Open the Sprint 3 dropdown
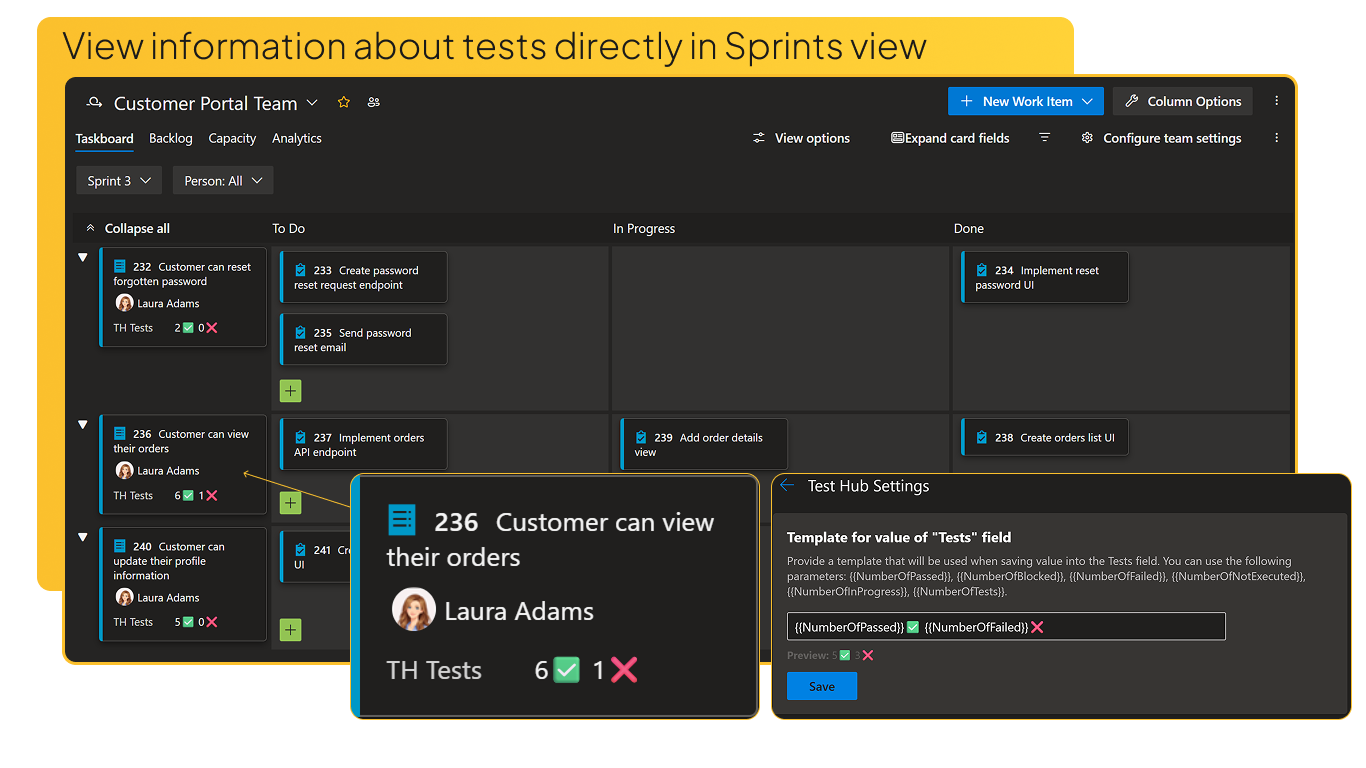Viewport: 1366px width, 768px height. coord(118,180)
